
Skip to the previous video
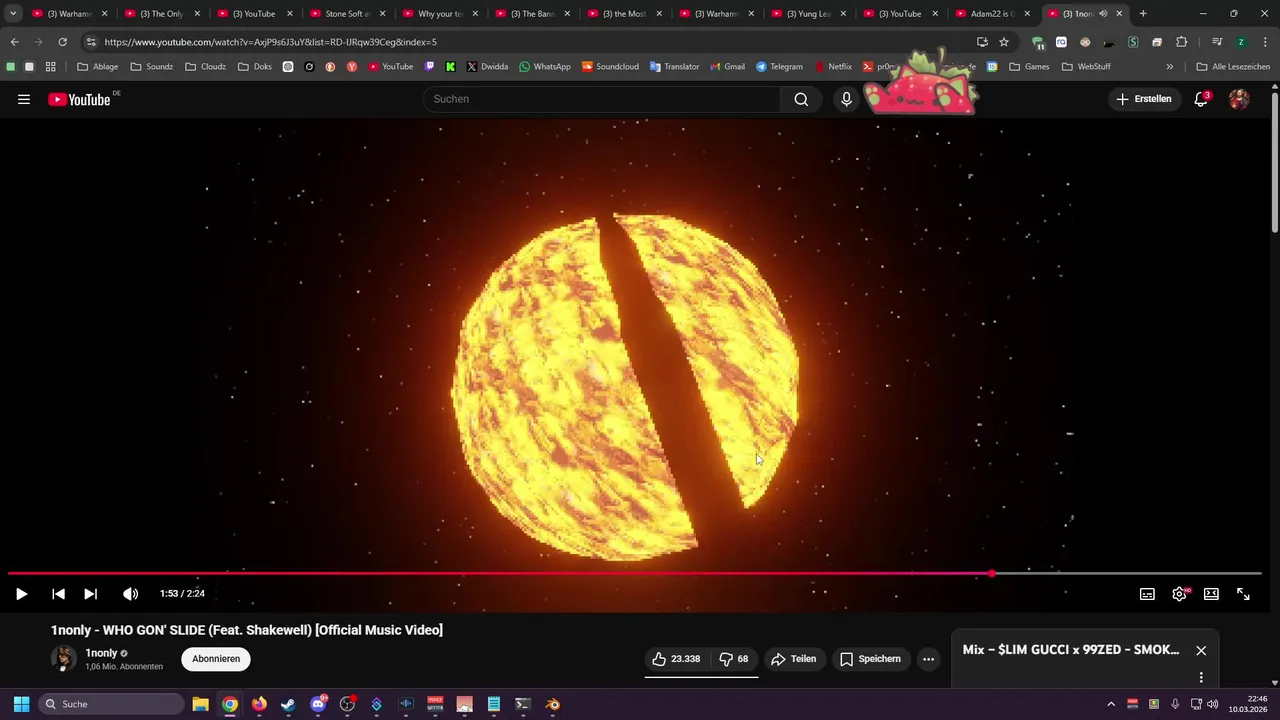(58, 594)
